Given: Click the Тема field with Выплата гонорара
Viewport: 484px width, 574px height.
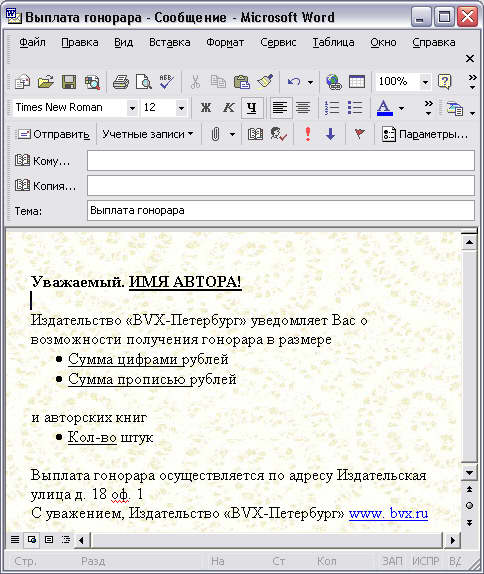Looking at the screenshot, I should click(281, 210).
